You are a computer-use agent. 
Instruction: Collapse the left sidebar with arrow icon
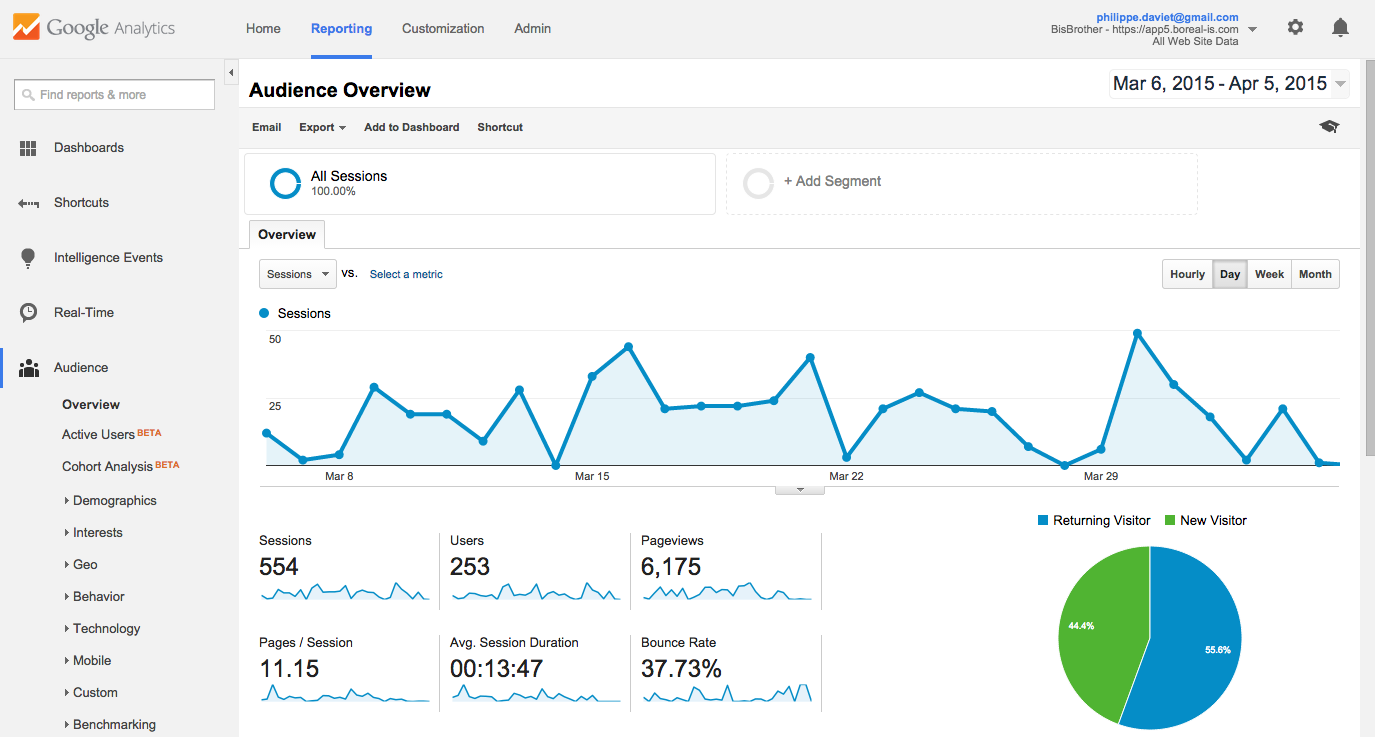tap(231, 73)
